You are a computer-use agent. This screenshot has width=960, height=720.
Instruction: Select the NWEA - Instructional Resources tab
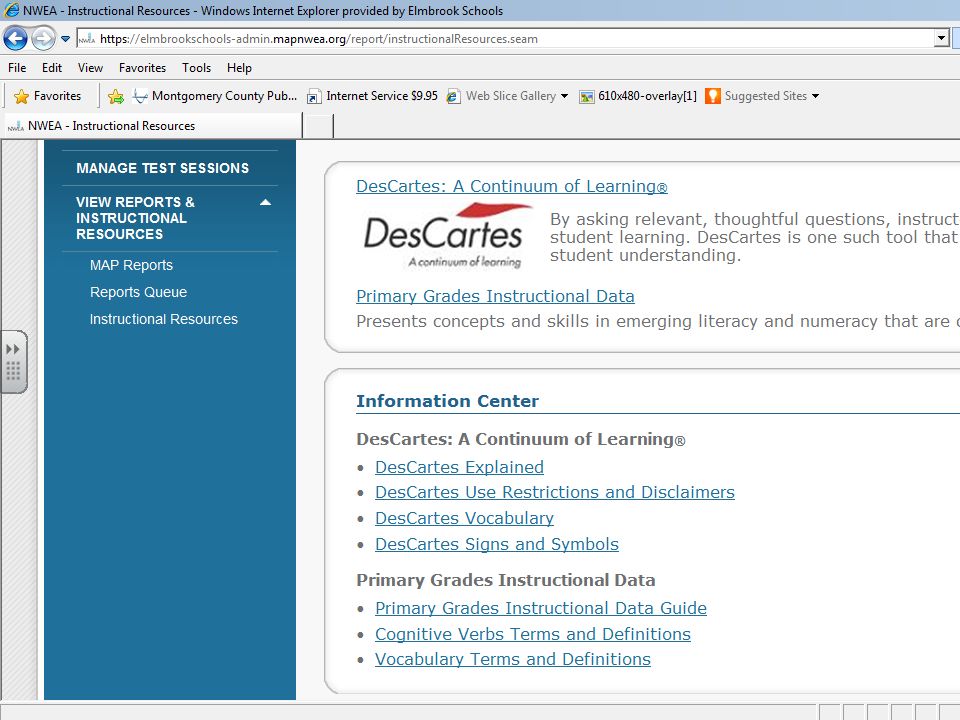pyautogui.click(x=153, y=126)
